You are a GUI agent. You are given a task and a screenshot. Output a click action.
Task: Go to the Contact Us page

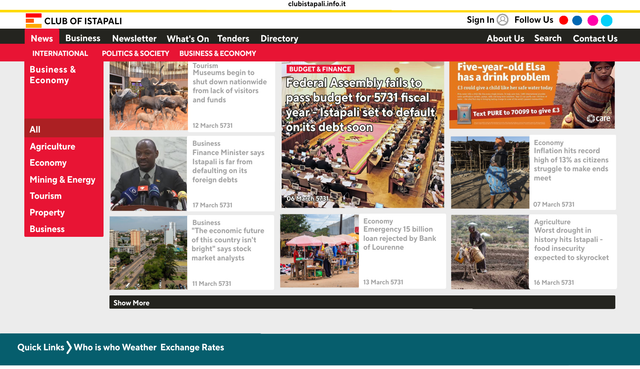[x=595, y=38]
